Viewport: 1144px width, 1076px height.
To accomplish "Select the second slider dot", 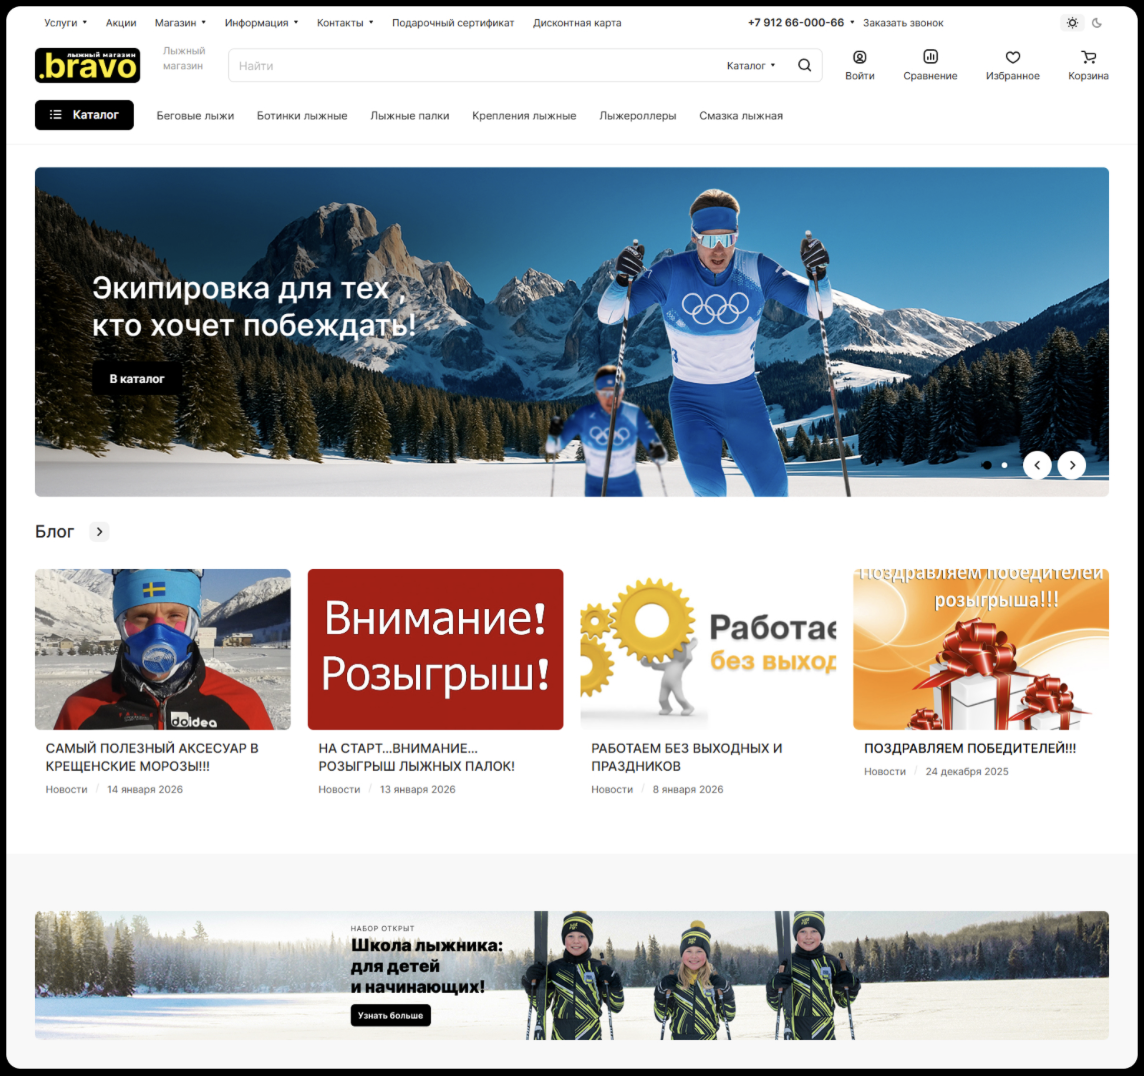I will tap(1005, 465).
